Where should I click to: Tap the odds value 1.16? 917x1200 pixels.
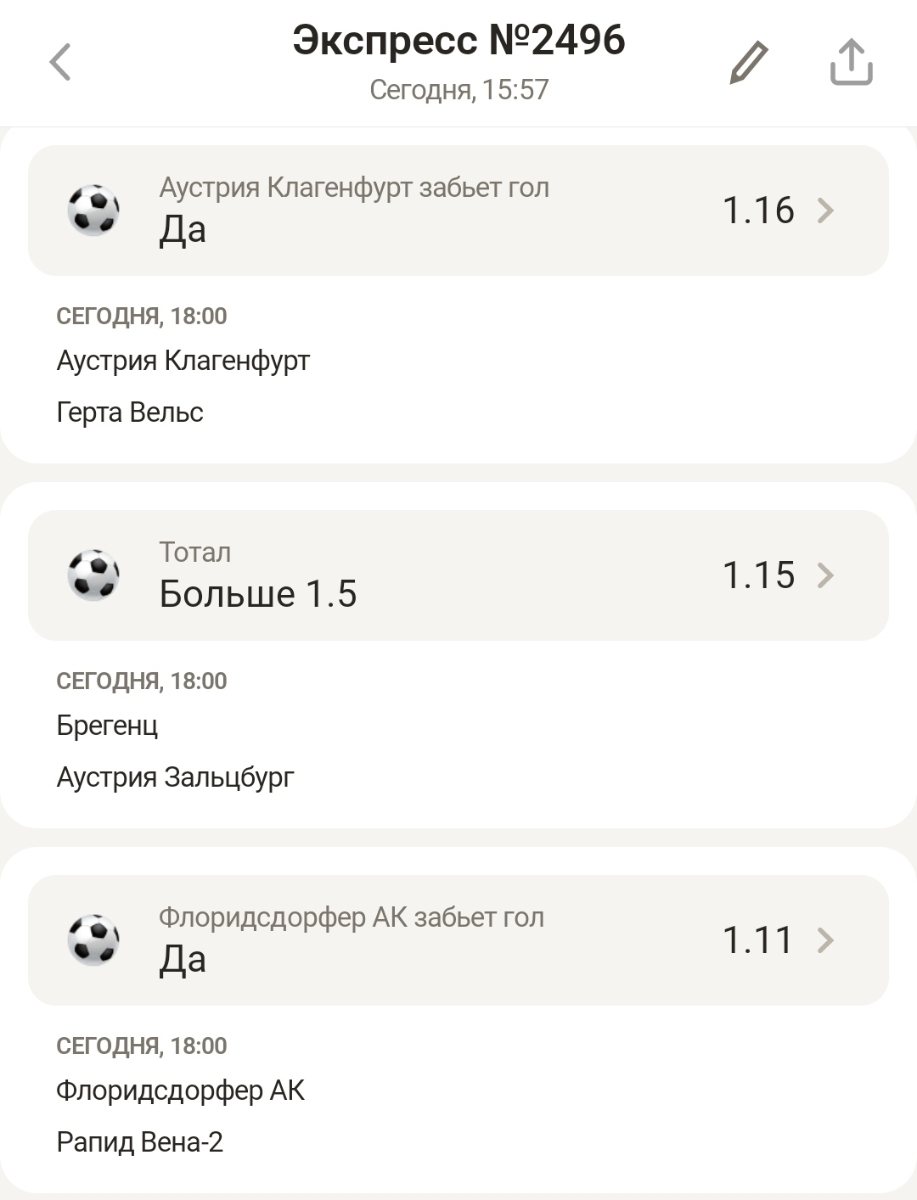[x=758, y=210]
